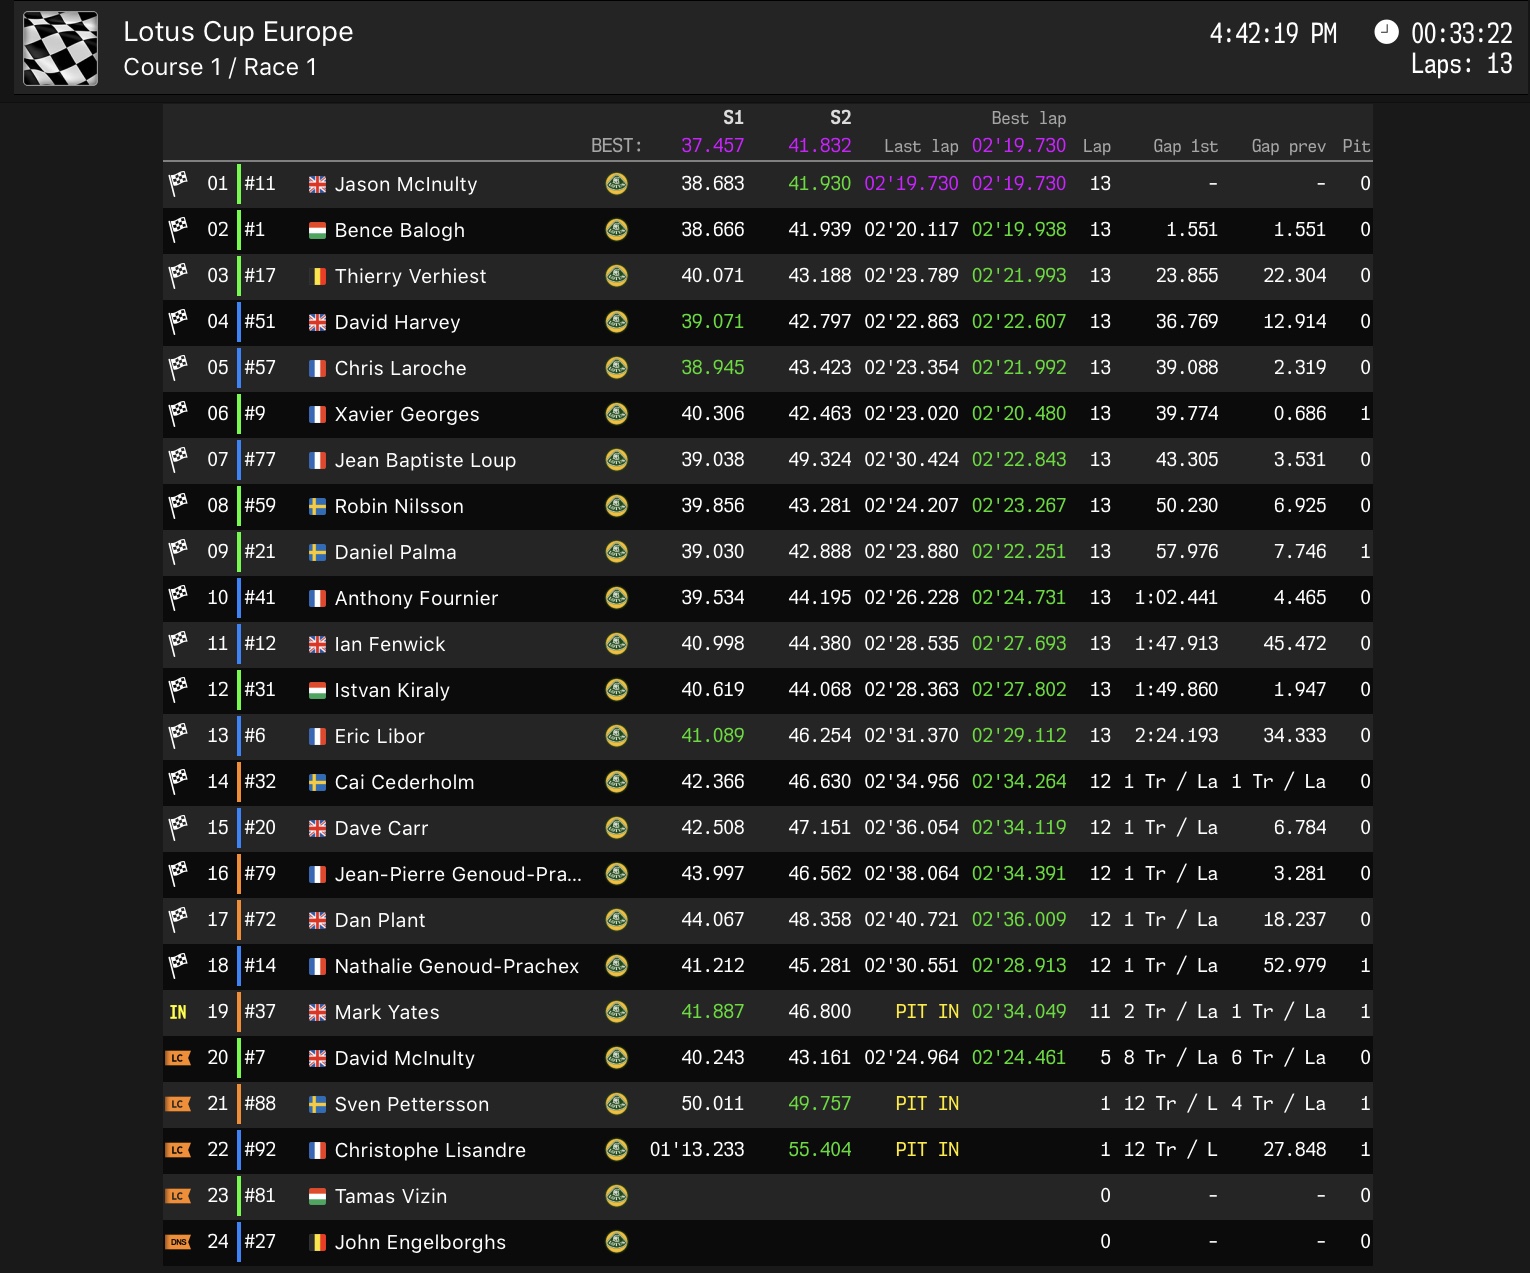
Task: Click the Lotus badge in Bence Balogh's row
Action: (x=617, y=229)
